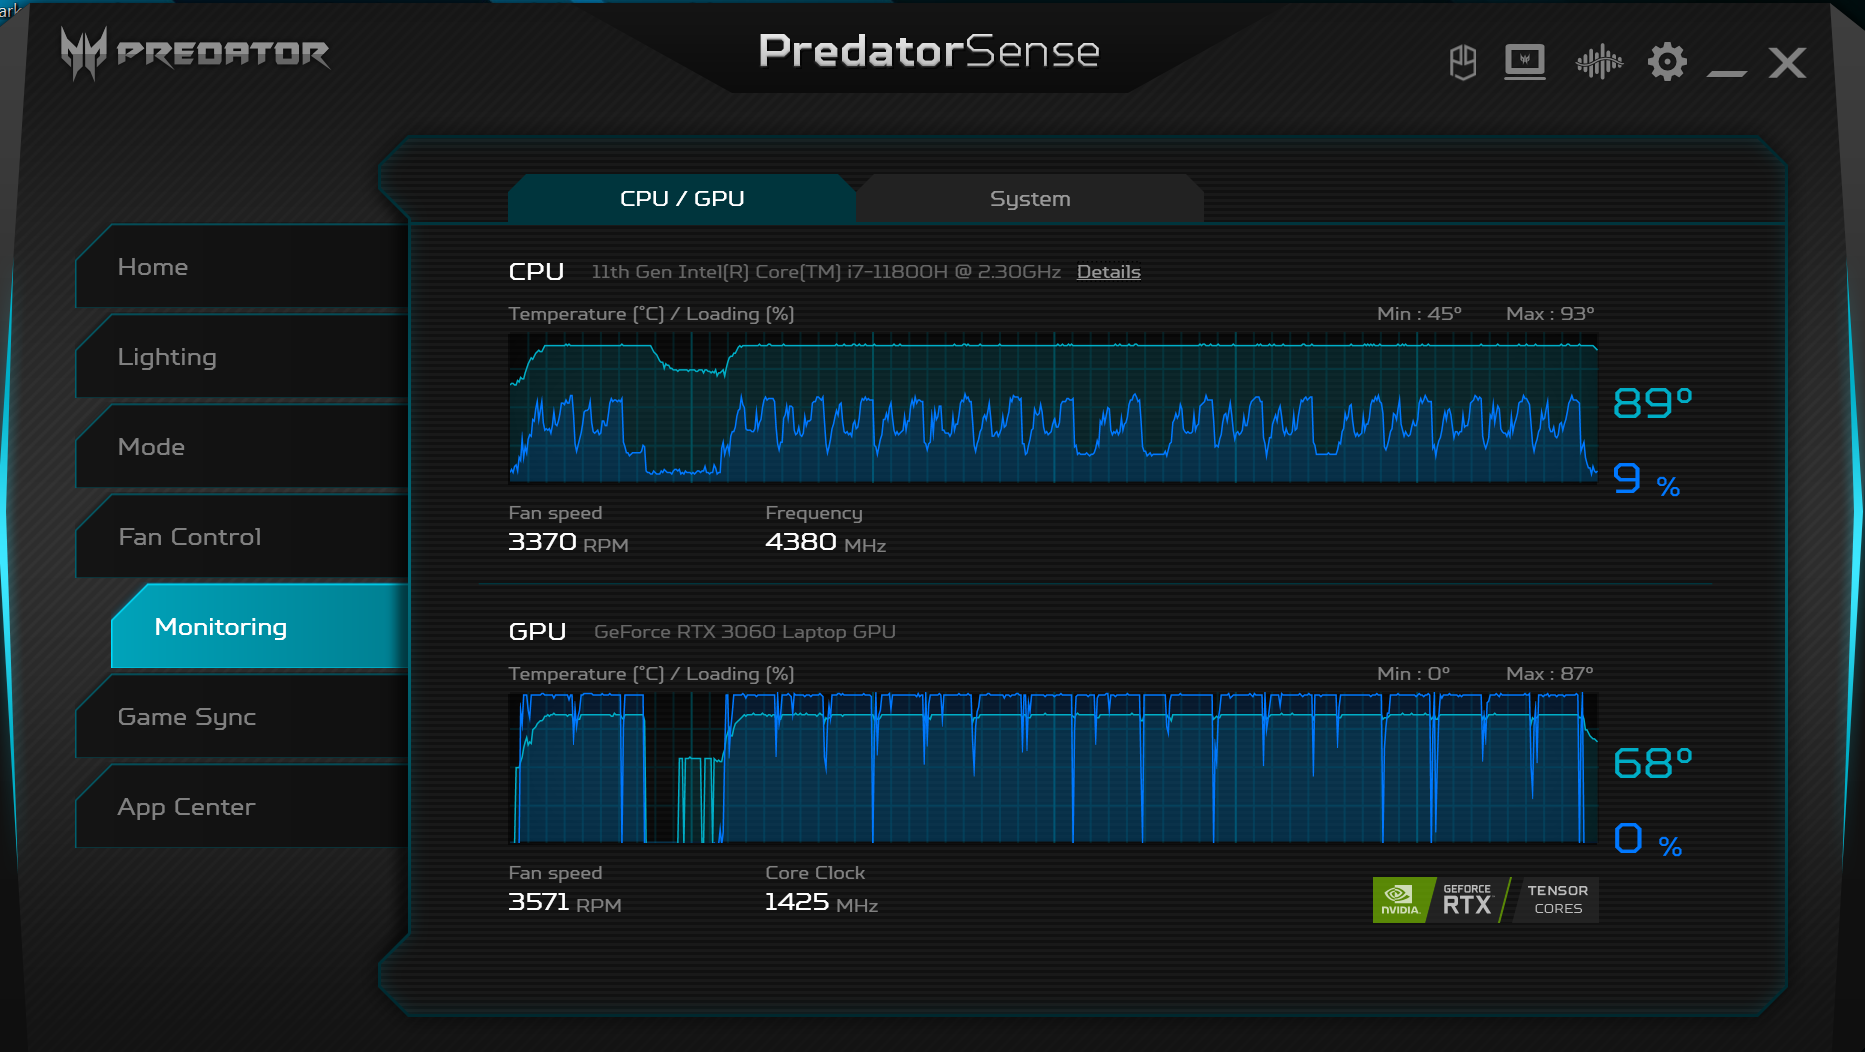1865x1052 pixels.
Task: Click the GPU temperature and loading graph
Action: 1053,768
